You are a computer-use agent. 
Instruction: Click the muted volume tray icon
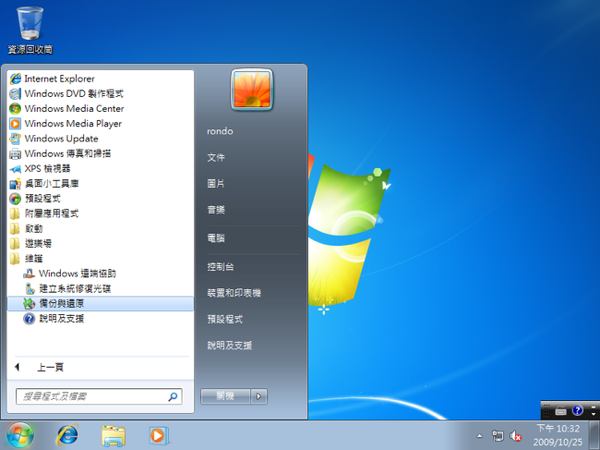click(515, 435)
